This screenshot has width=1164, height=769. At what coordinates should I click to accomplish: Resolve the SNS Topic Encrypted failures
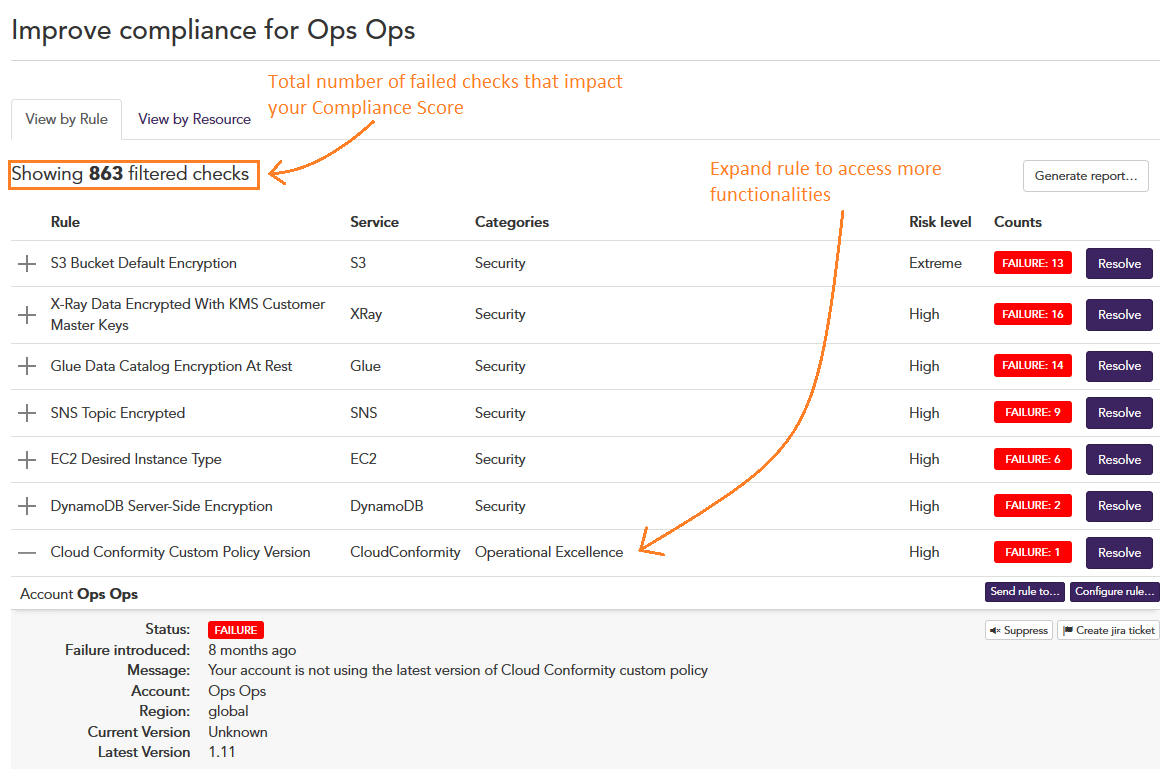coord(1119,413)
